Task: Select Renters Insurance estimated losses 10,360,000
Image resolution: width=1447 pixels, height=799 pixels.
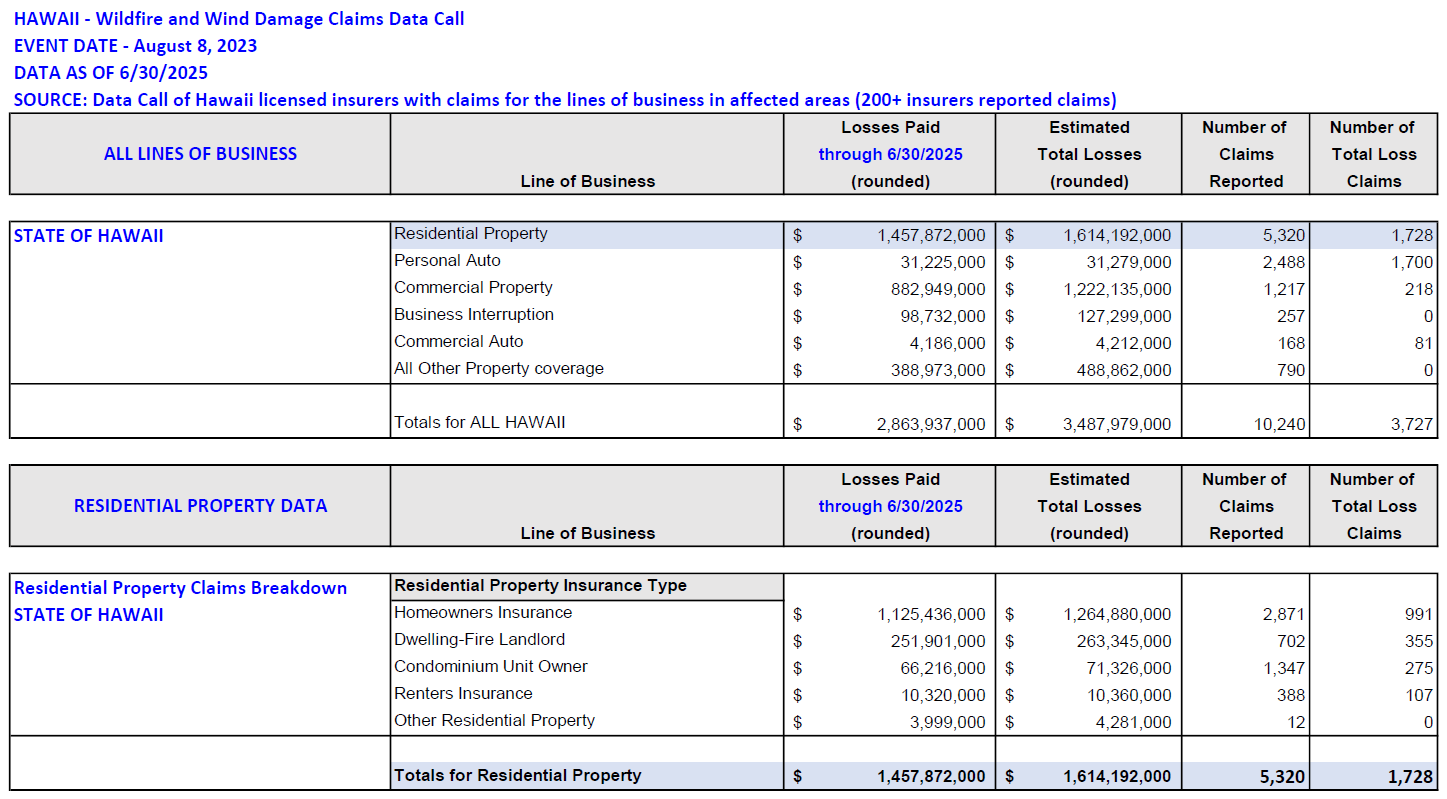Action: click(x=1129, y=696)
